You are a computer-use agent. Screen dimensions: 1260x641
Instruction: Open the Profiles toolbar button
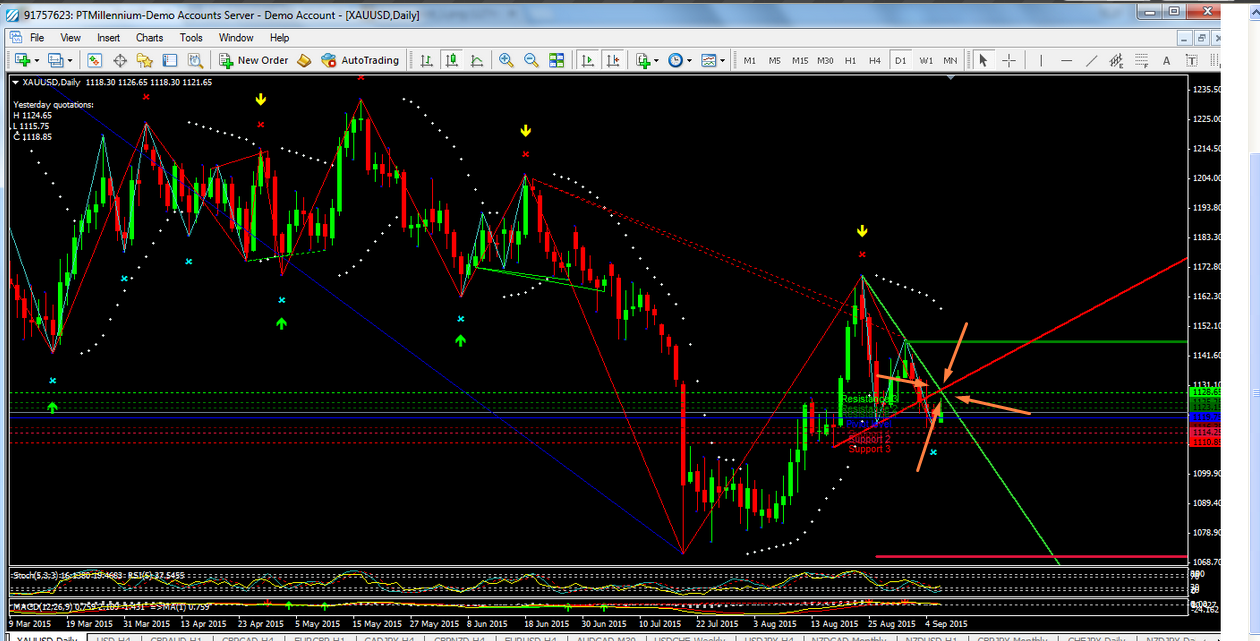tap(55, 60)
